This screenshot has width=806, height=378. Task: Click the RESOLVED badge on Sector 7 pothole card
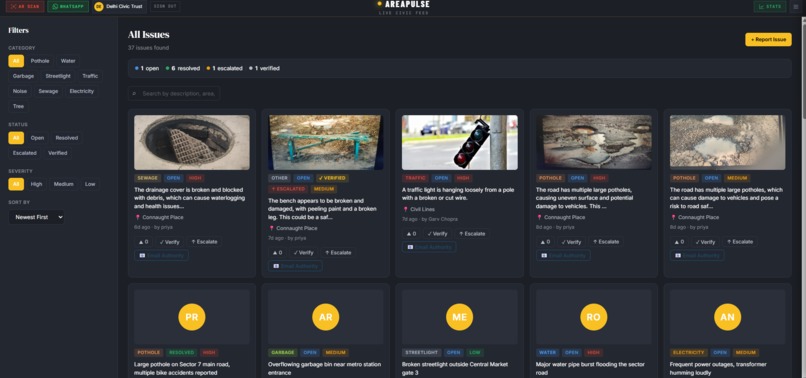(181, 353)
